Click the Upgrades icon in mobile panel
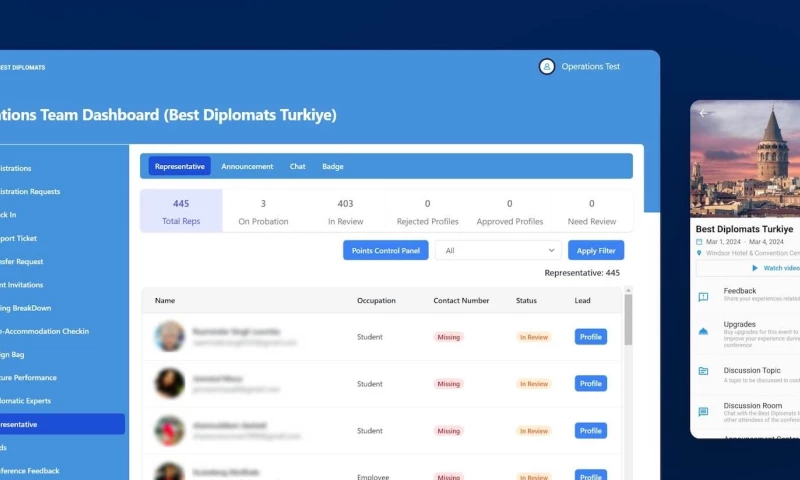800x480 pixels. click(703, 332)
